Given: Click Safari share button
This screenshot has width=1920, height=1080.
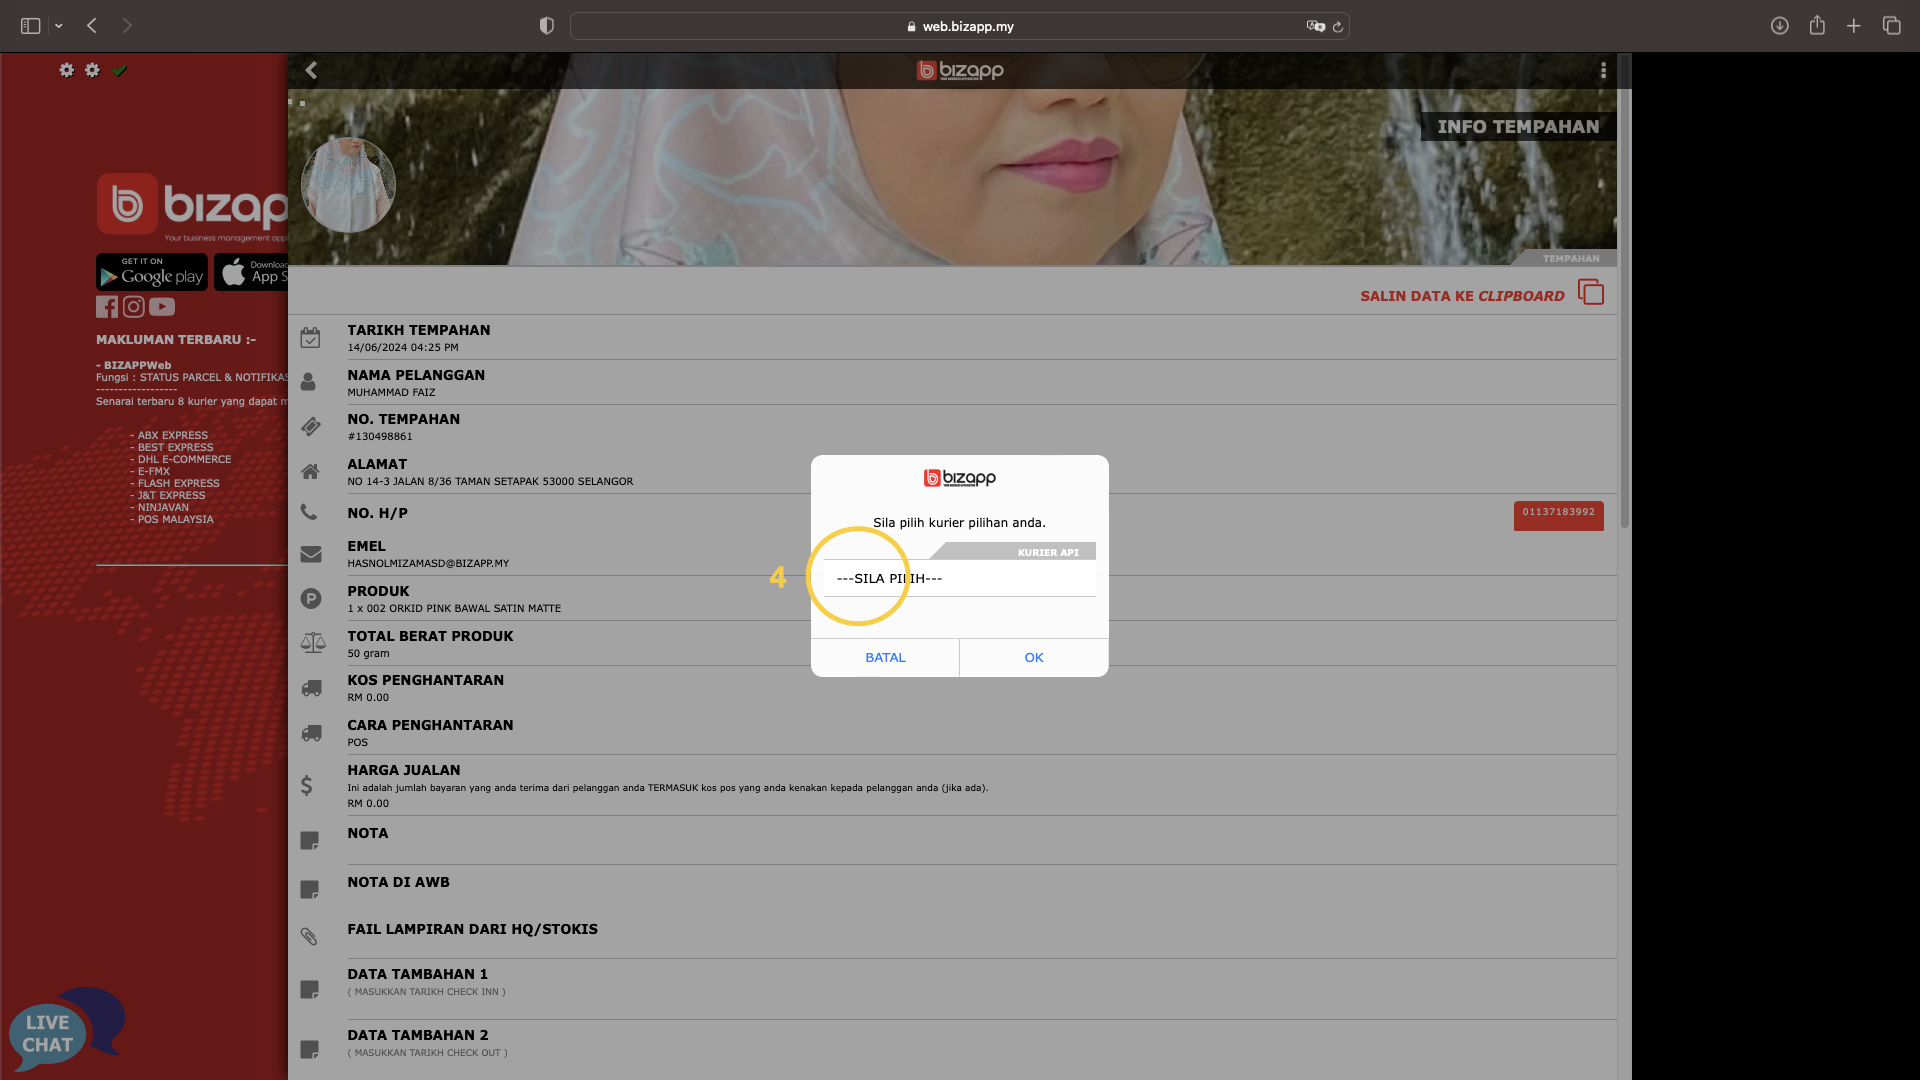Looking at the screenshot, I should click(x=1817, y=26).
